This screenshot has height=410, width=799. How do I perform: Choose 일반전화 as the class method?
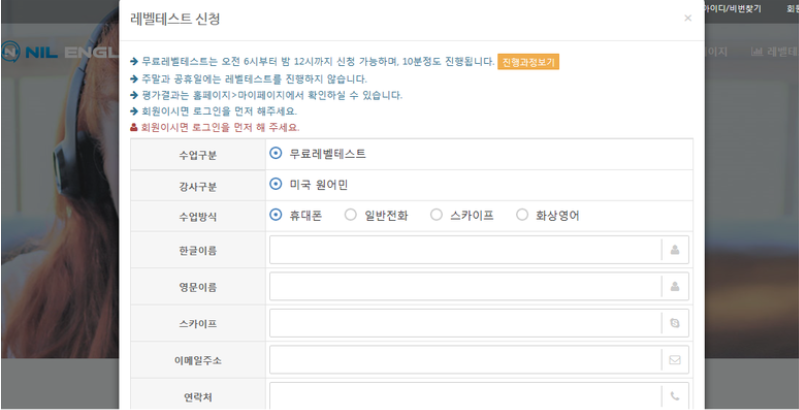(x=350, y=215)
